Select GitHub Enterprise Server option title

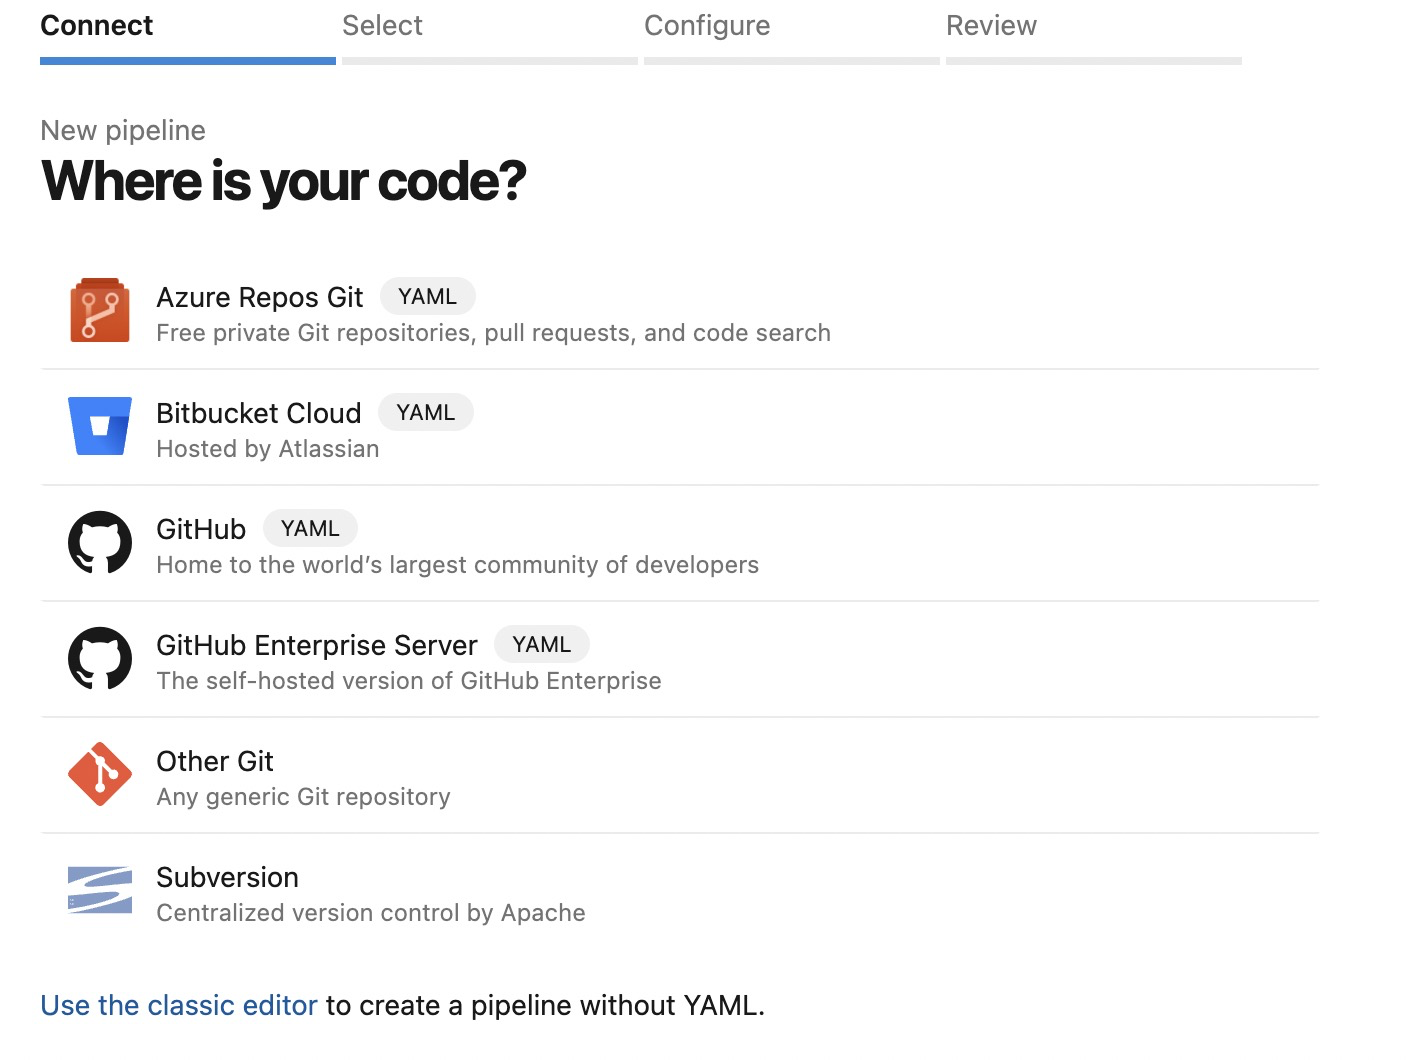coord(317,646)
